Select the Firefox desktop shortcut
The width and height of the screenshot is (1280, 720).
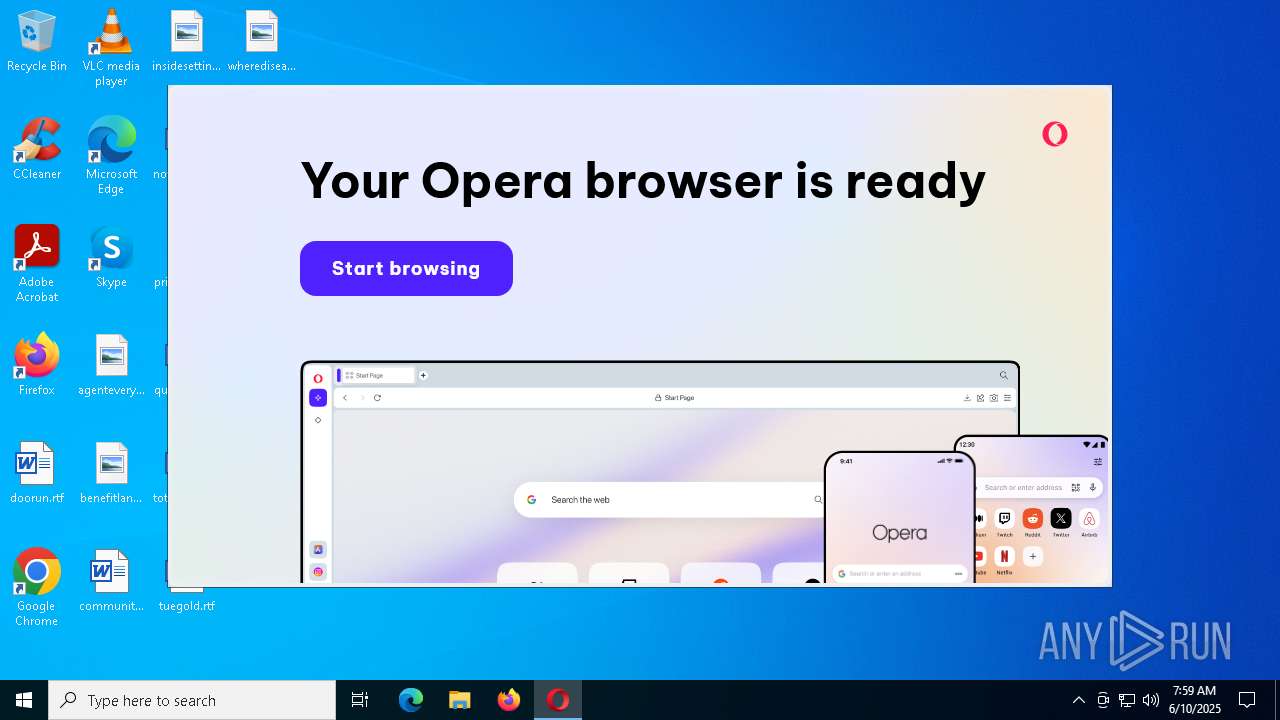(x=37, y=366)
